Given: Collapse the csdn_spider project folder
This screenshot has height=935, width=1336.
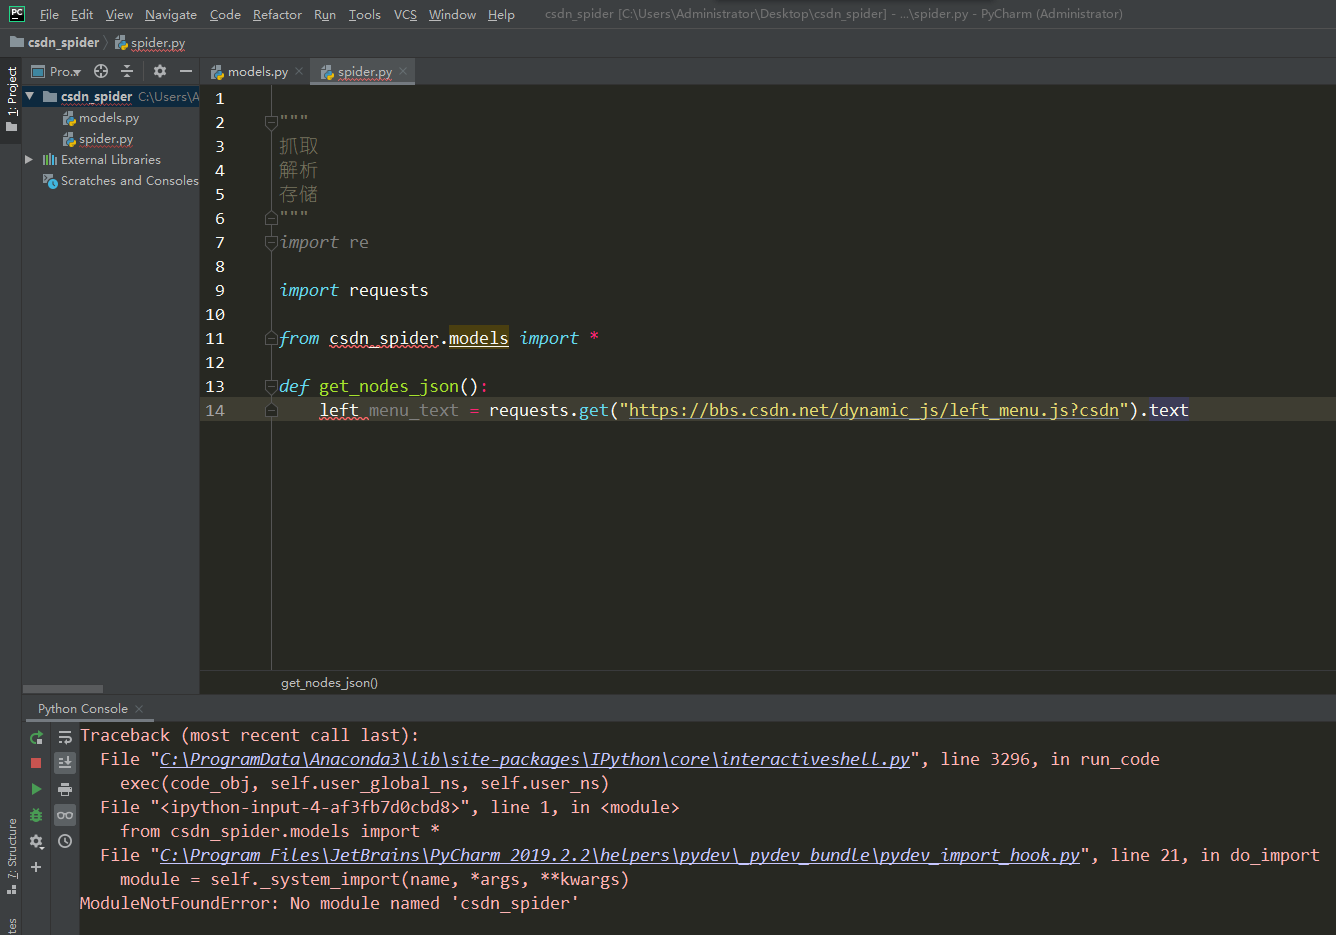Looking at the screenshot, I should tap(30, 96).
